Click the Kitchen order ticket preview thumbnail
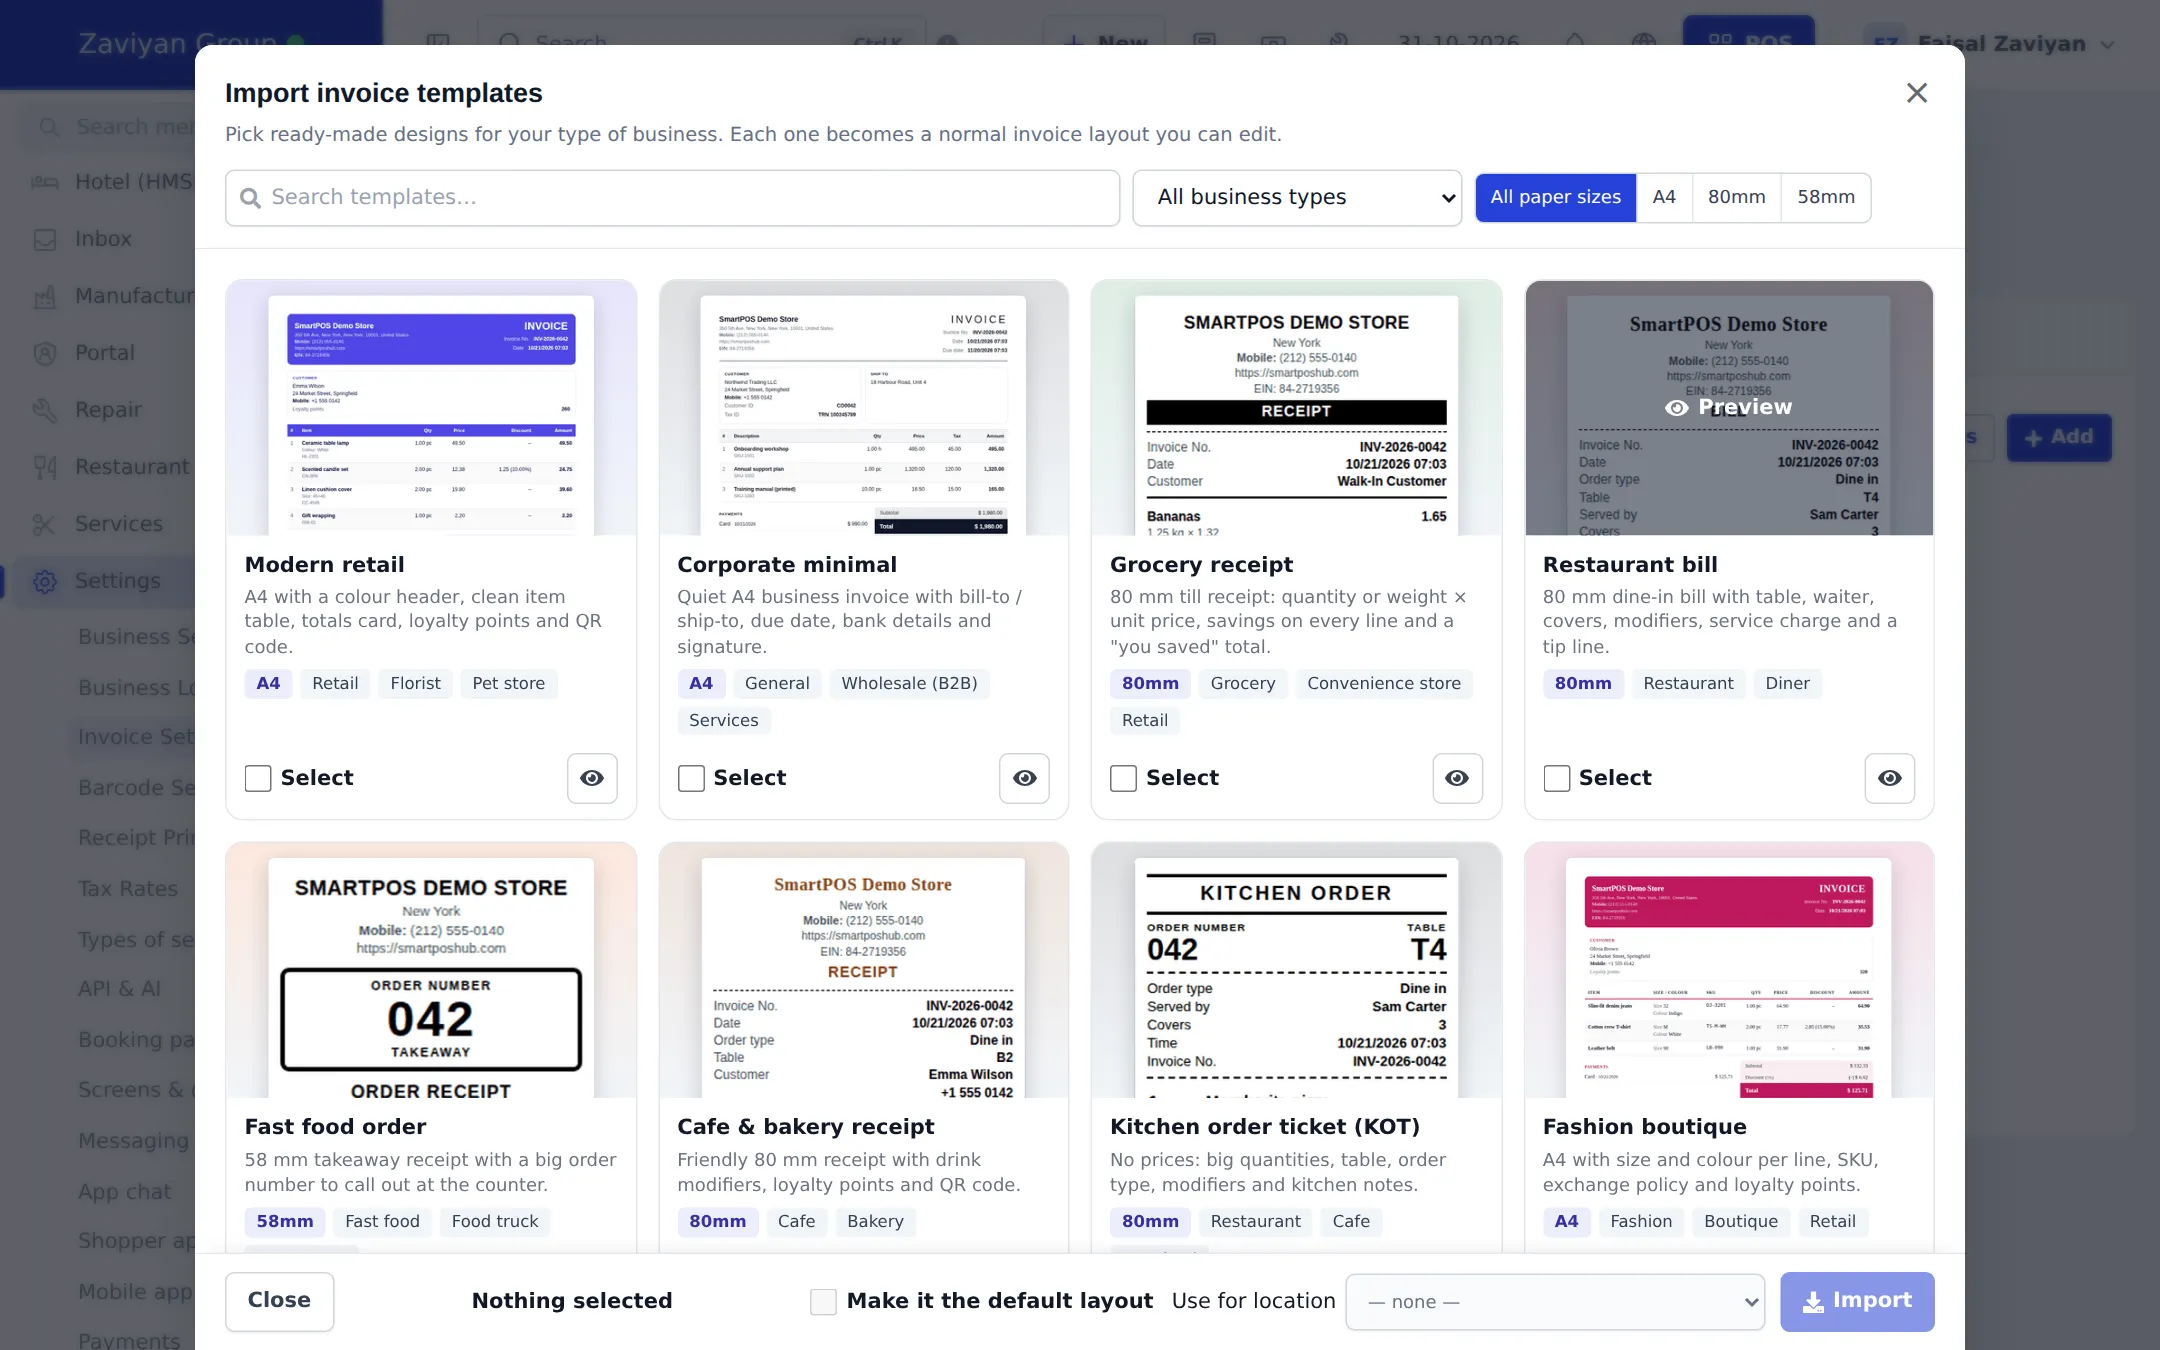The width and height of the screenshot is (2160, 1350). 1296,970
